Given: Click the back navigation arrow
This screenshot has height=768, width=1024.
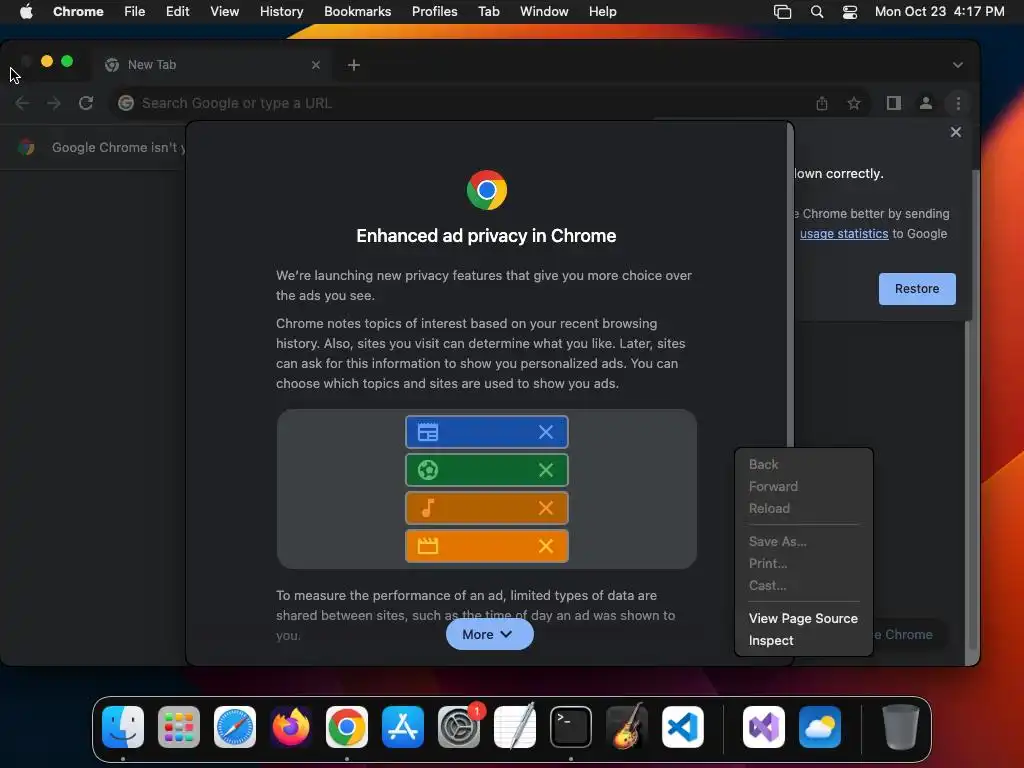Looking at the screenshot, I should pos(22,103).
